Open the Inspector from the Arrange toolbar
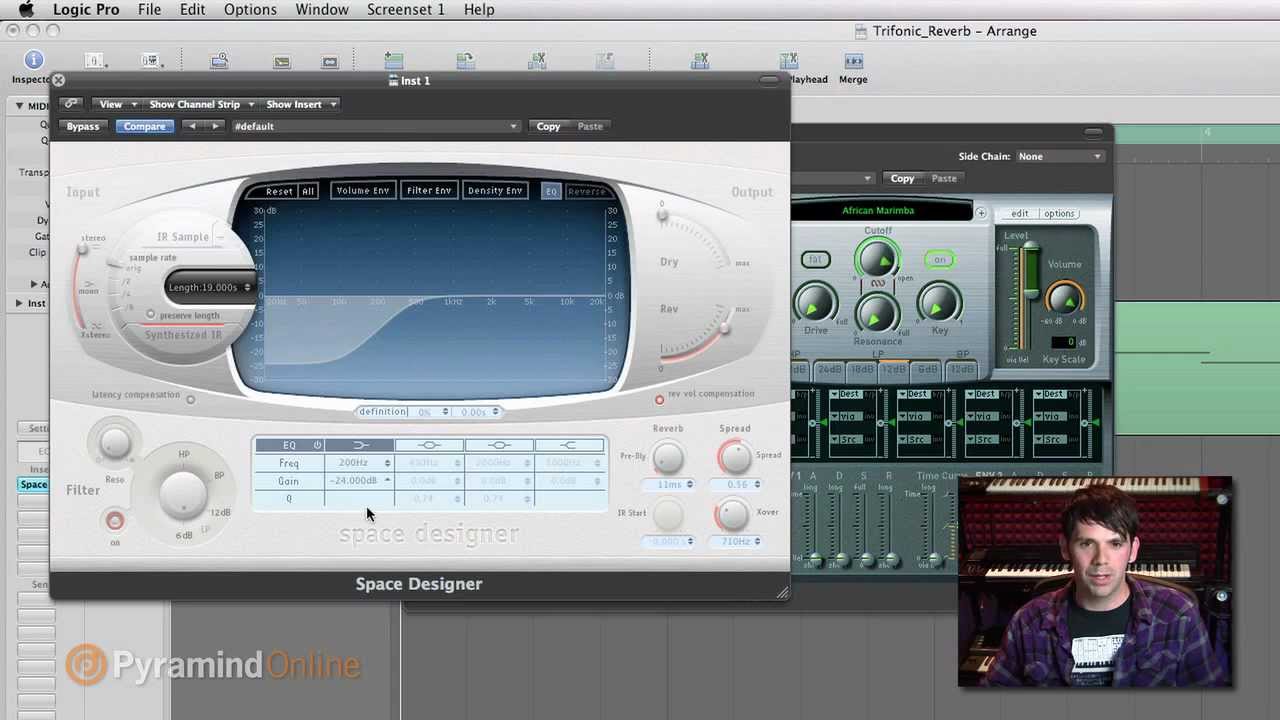Image resolution: width=1280 pixels, height=720 pixels. tap(34, 61)
